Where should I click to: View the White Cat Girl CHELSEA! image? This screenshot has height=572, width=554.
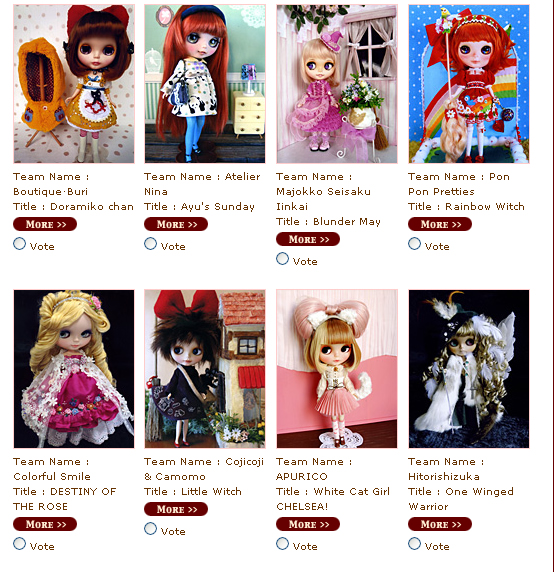click(x=337, y=369)
